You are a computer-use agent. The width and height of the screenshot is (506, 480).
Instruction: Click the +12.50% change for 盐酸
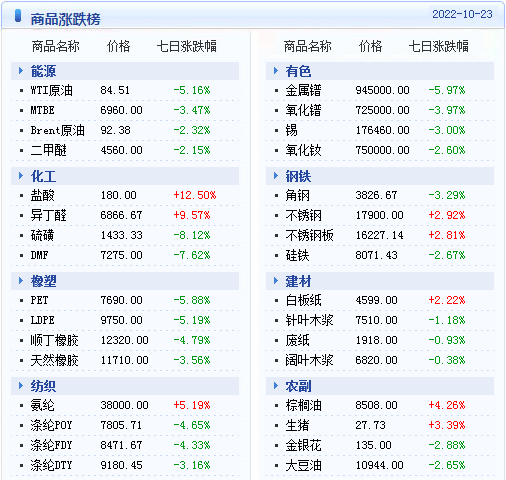click(195, 195)
